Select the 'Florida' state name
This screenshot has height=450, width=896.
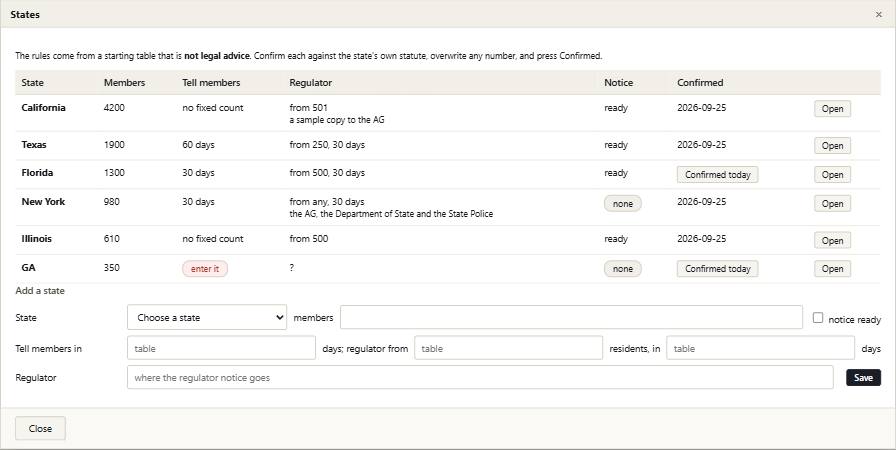[37, 172]
